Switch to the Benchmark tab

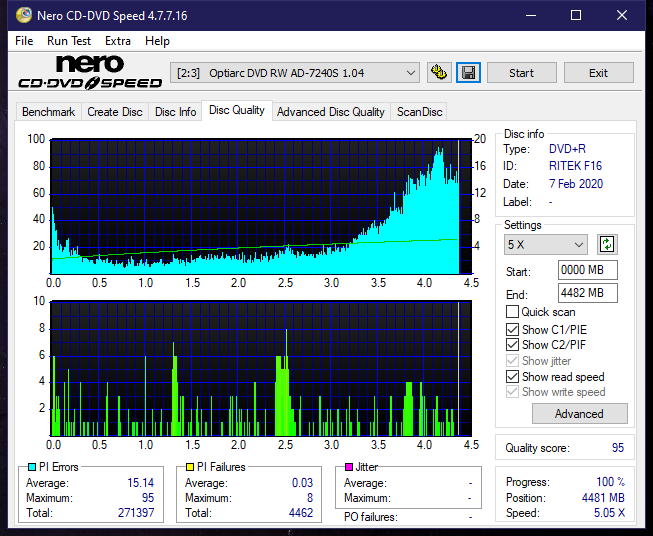[49, 112]
